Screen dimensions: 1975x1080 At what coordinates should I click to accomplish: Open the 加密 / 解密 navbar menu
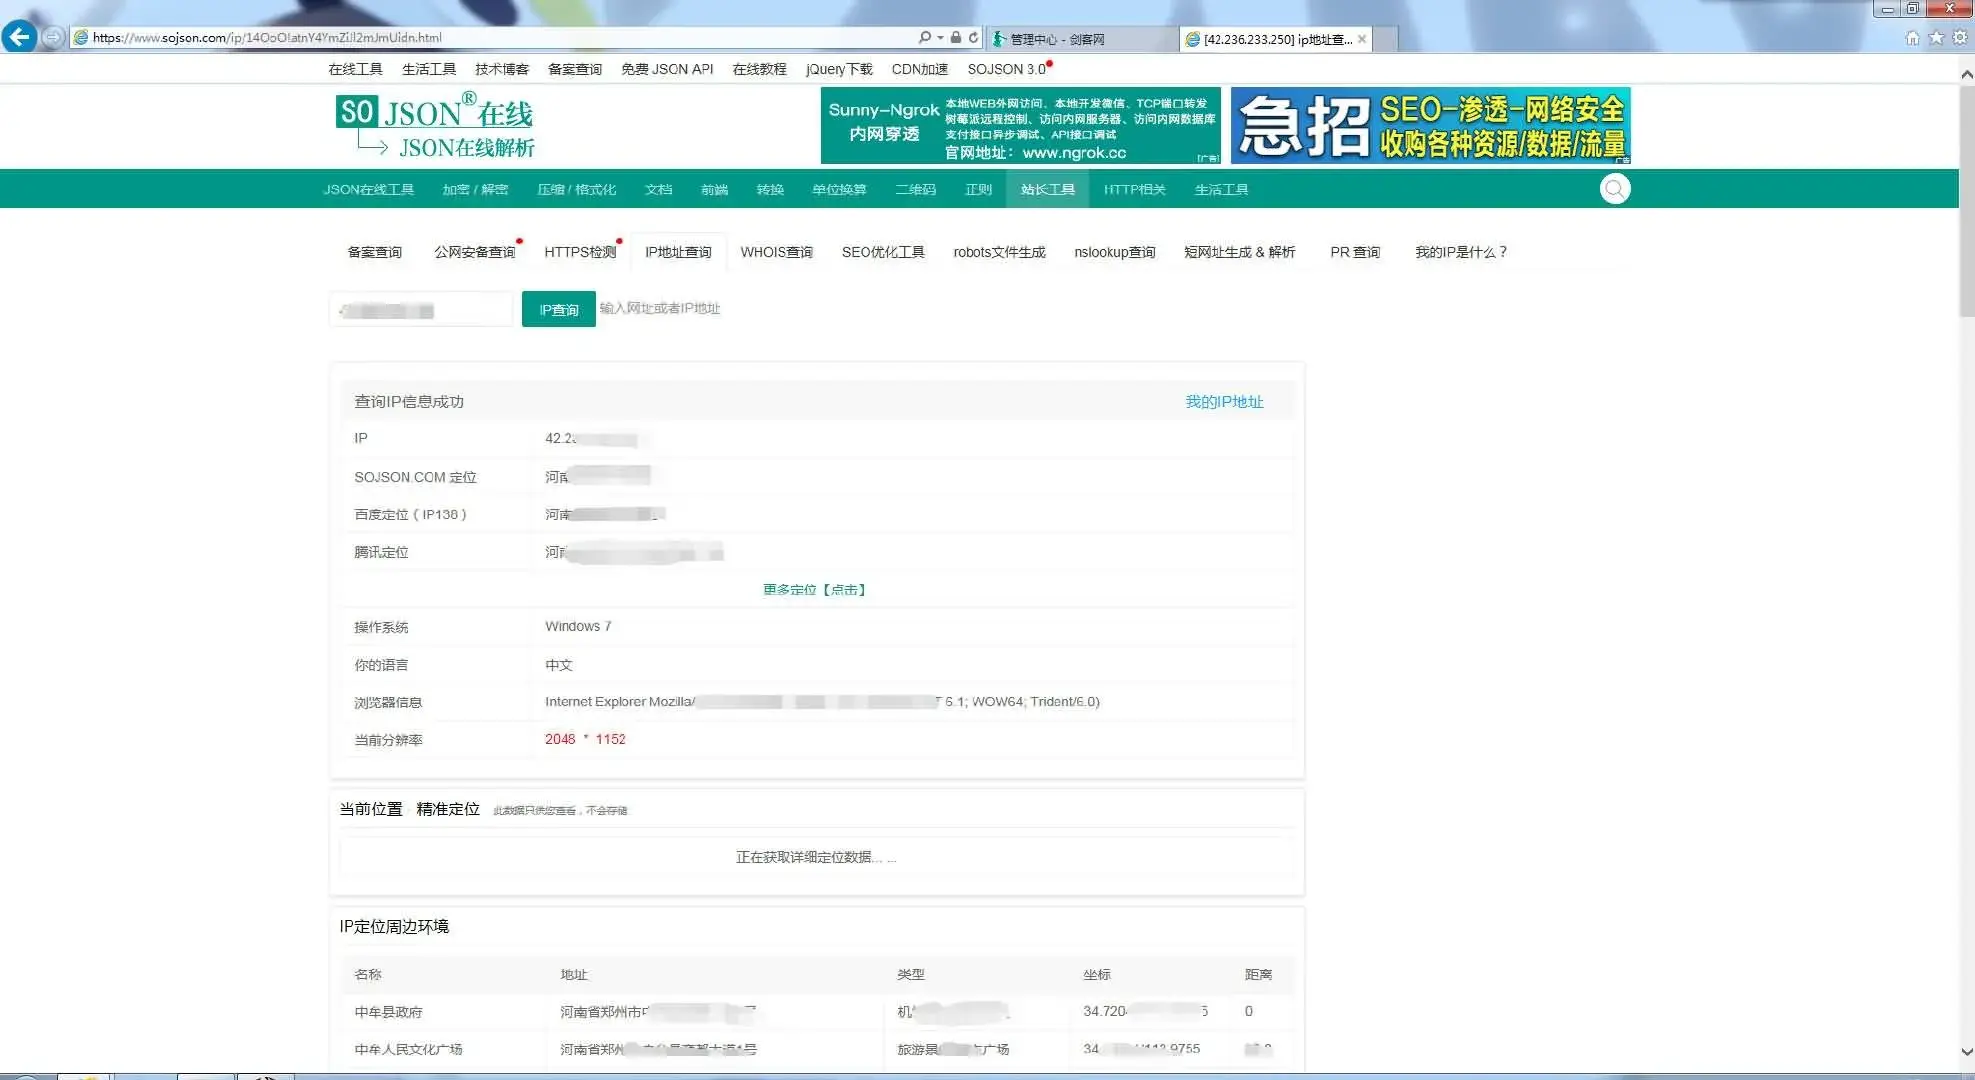475,189
